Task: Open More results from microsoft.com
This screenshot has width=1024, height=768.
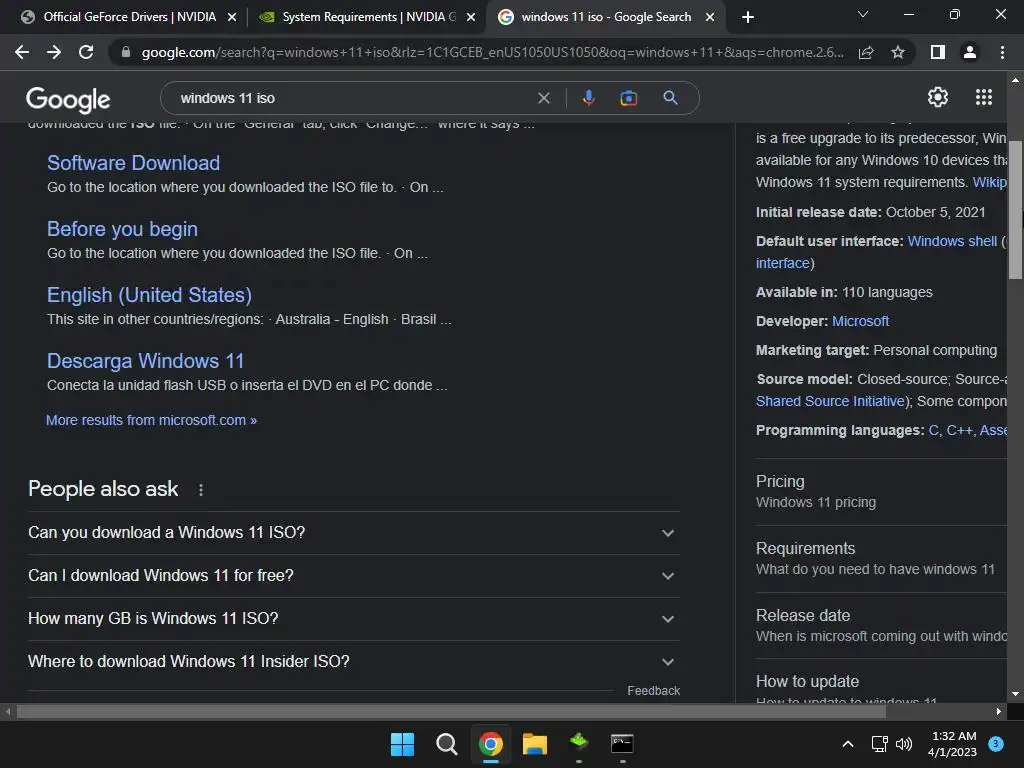Action: pos(152,420)
